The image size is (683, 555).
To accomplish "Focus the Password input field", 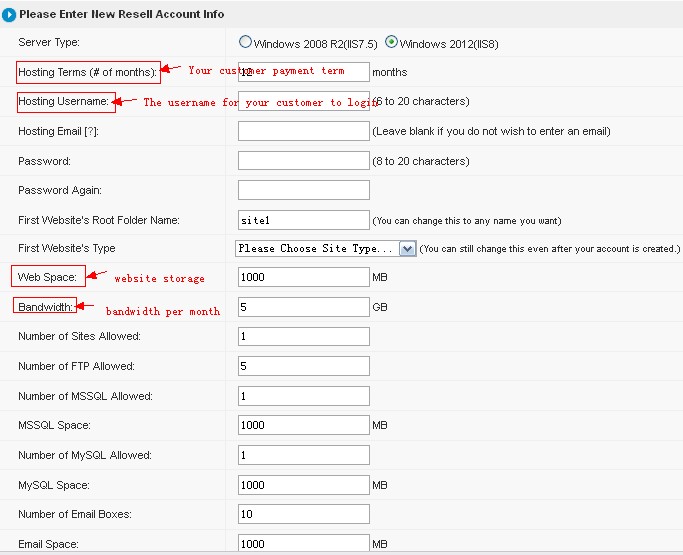I will [303, 161].
